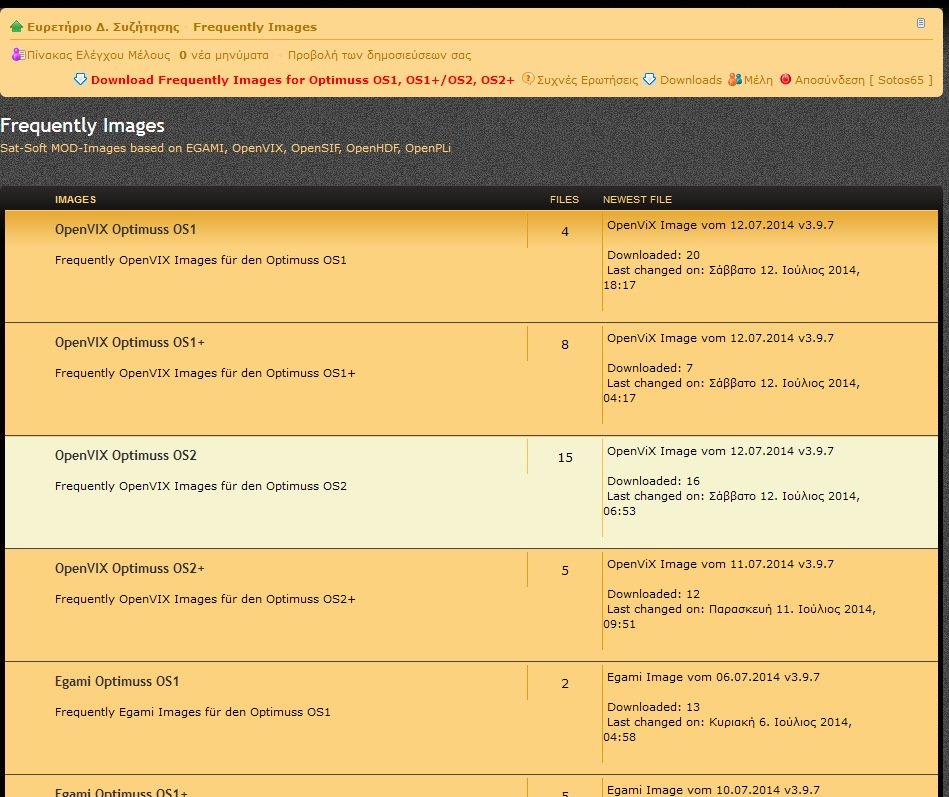Open newest file in OpenVIX Optimuss OS1+ row

(x=720, y=338)
